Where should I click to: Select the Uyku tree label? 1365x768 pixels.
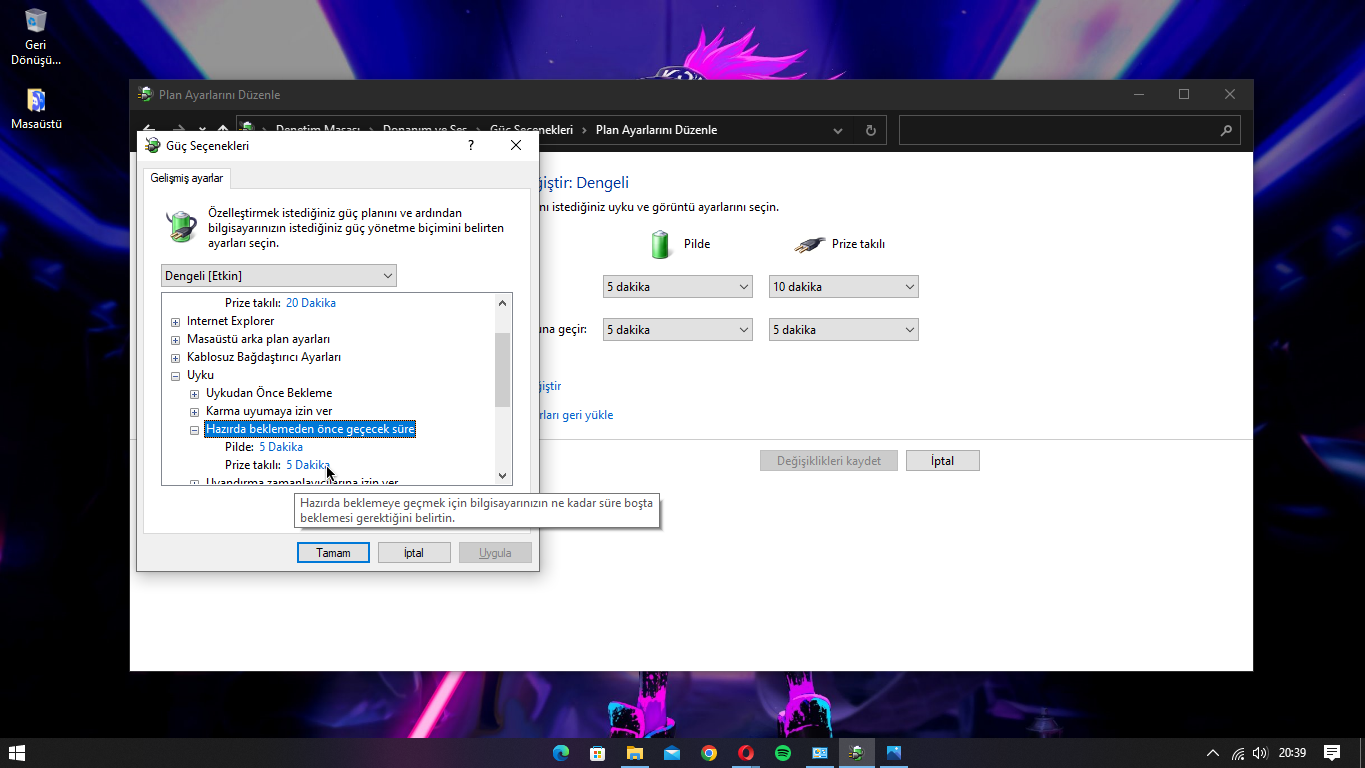[200, 375]
